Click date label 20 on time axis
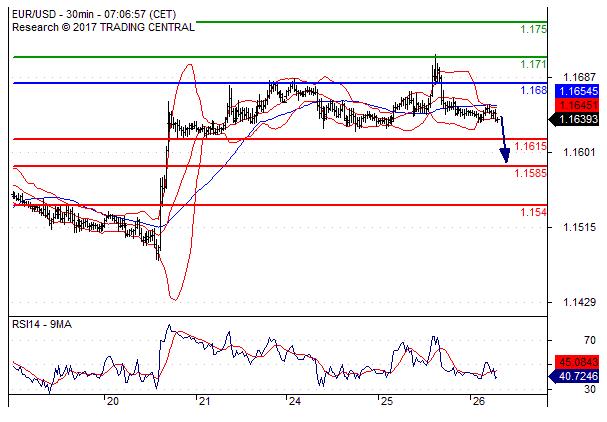 pos(113,401)
